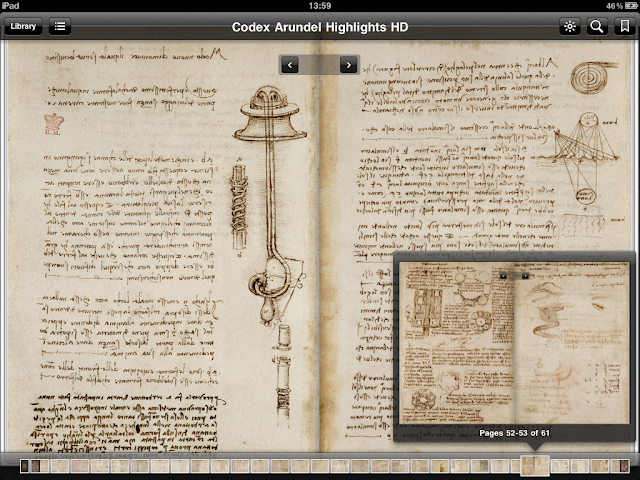The height and width of the screenshot is (480, 640).
Task: Select the highlighted pages 52-53 strip thumbnail
Action: pyautogui.click(x=535, y=466)
